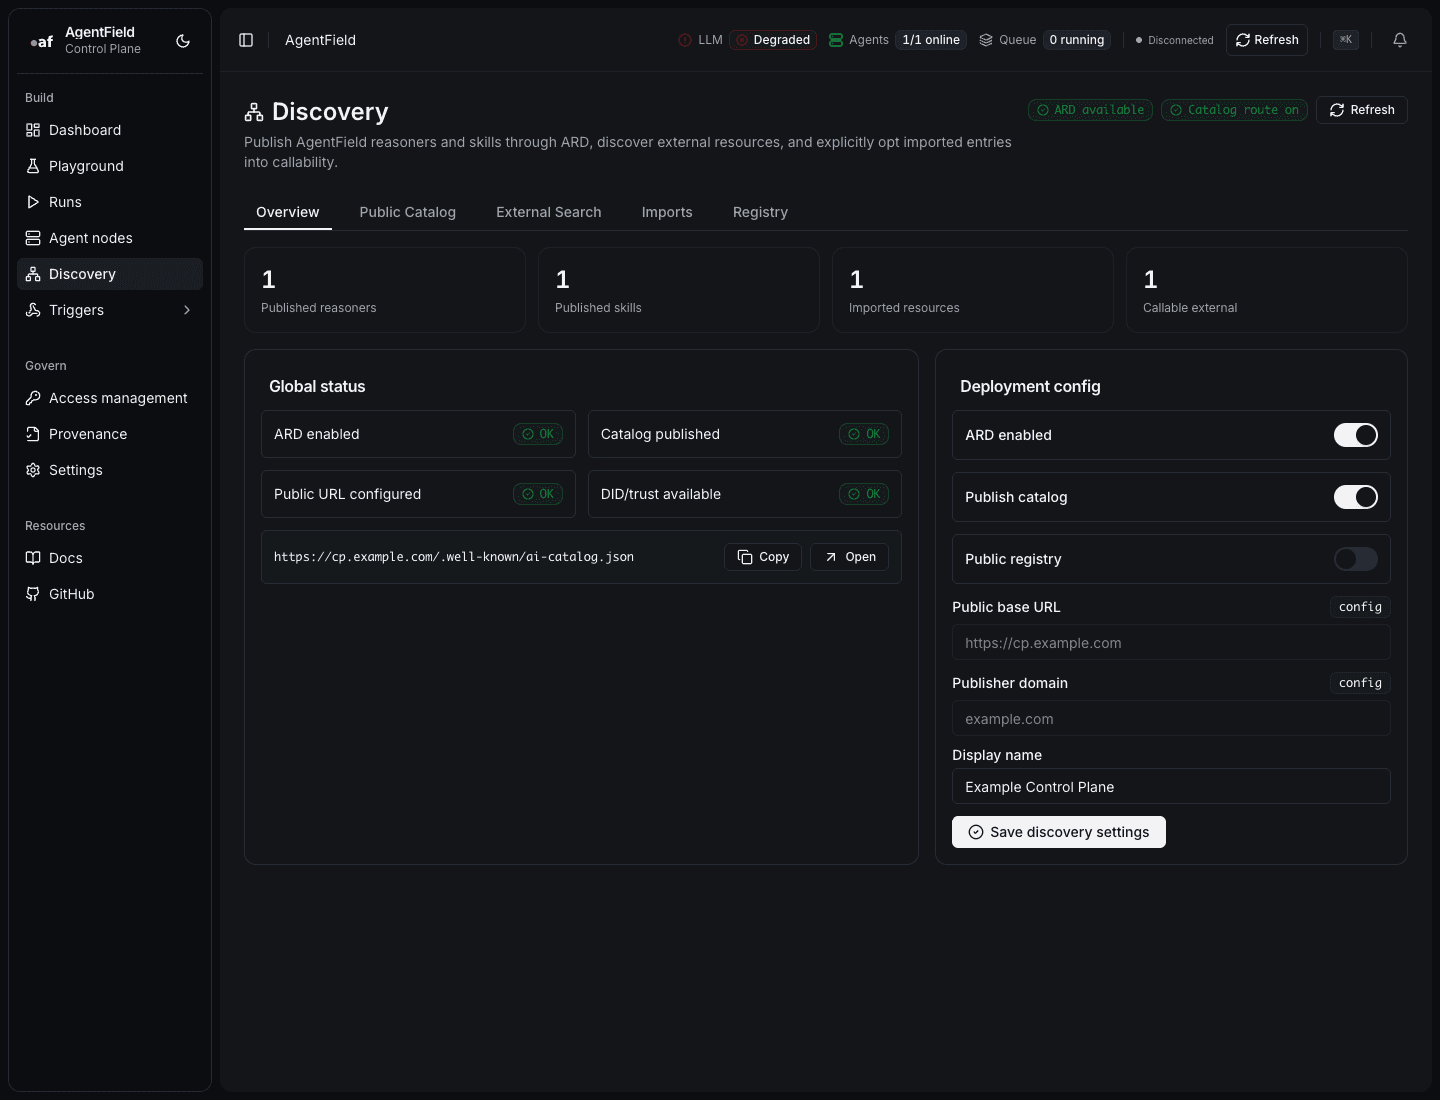Click the Published skills card

pos(679,290)
